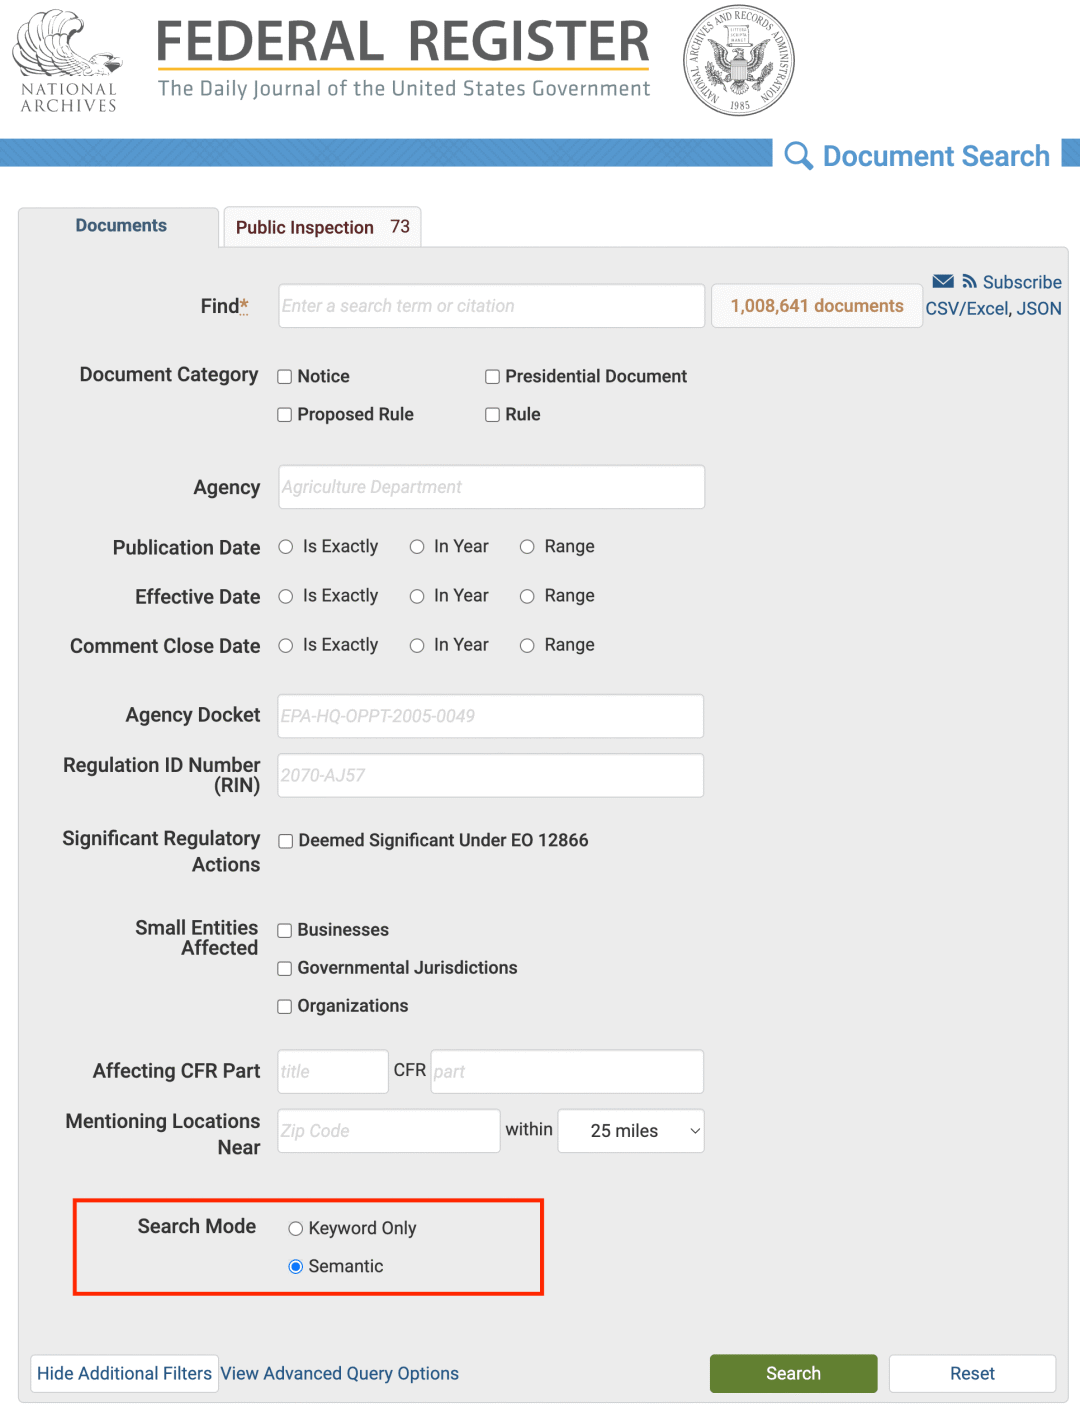Check Deemed Significant Under EO 12866
Screen dimensions: 1080x1412
[286, 841]
